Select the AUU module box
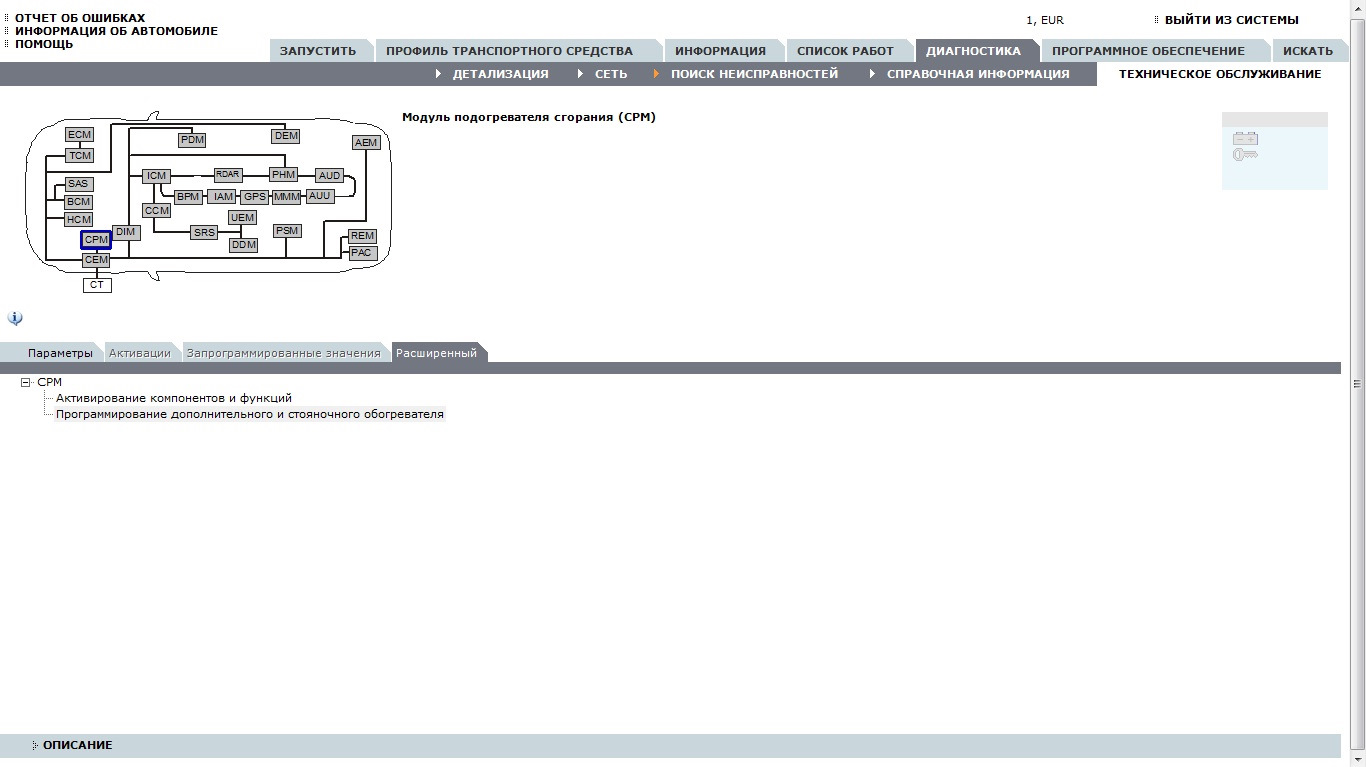 pos(320,196)
